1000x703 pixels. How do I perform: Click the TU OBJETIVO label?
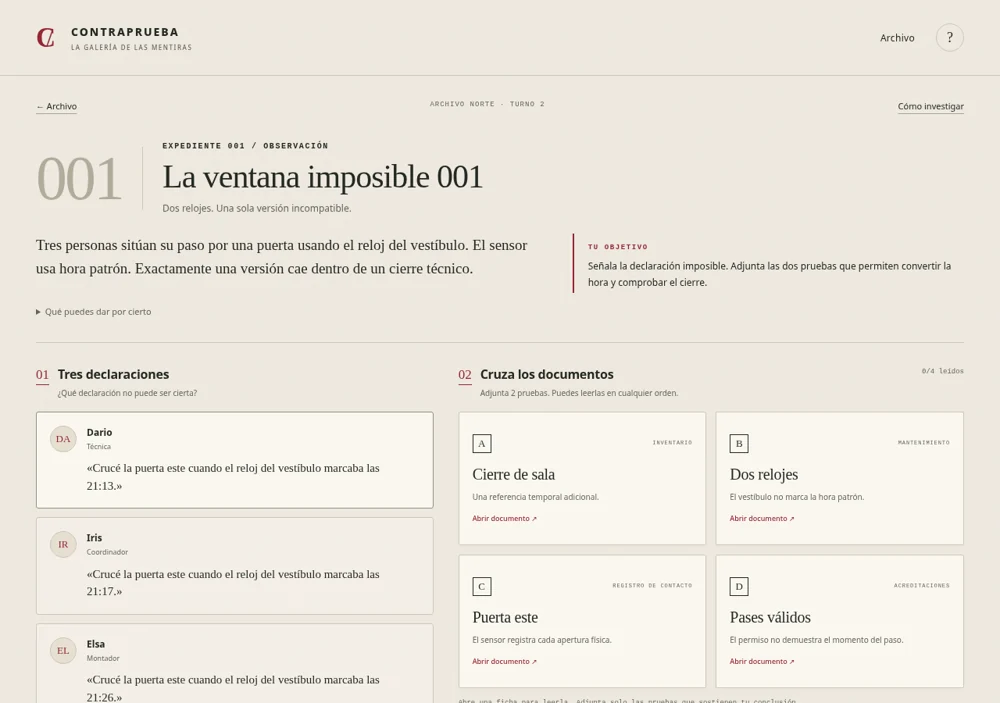pyautogui.click(x=617, y=247)
